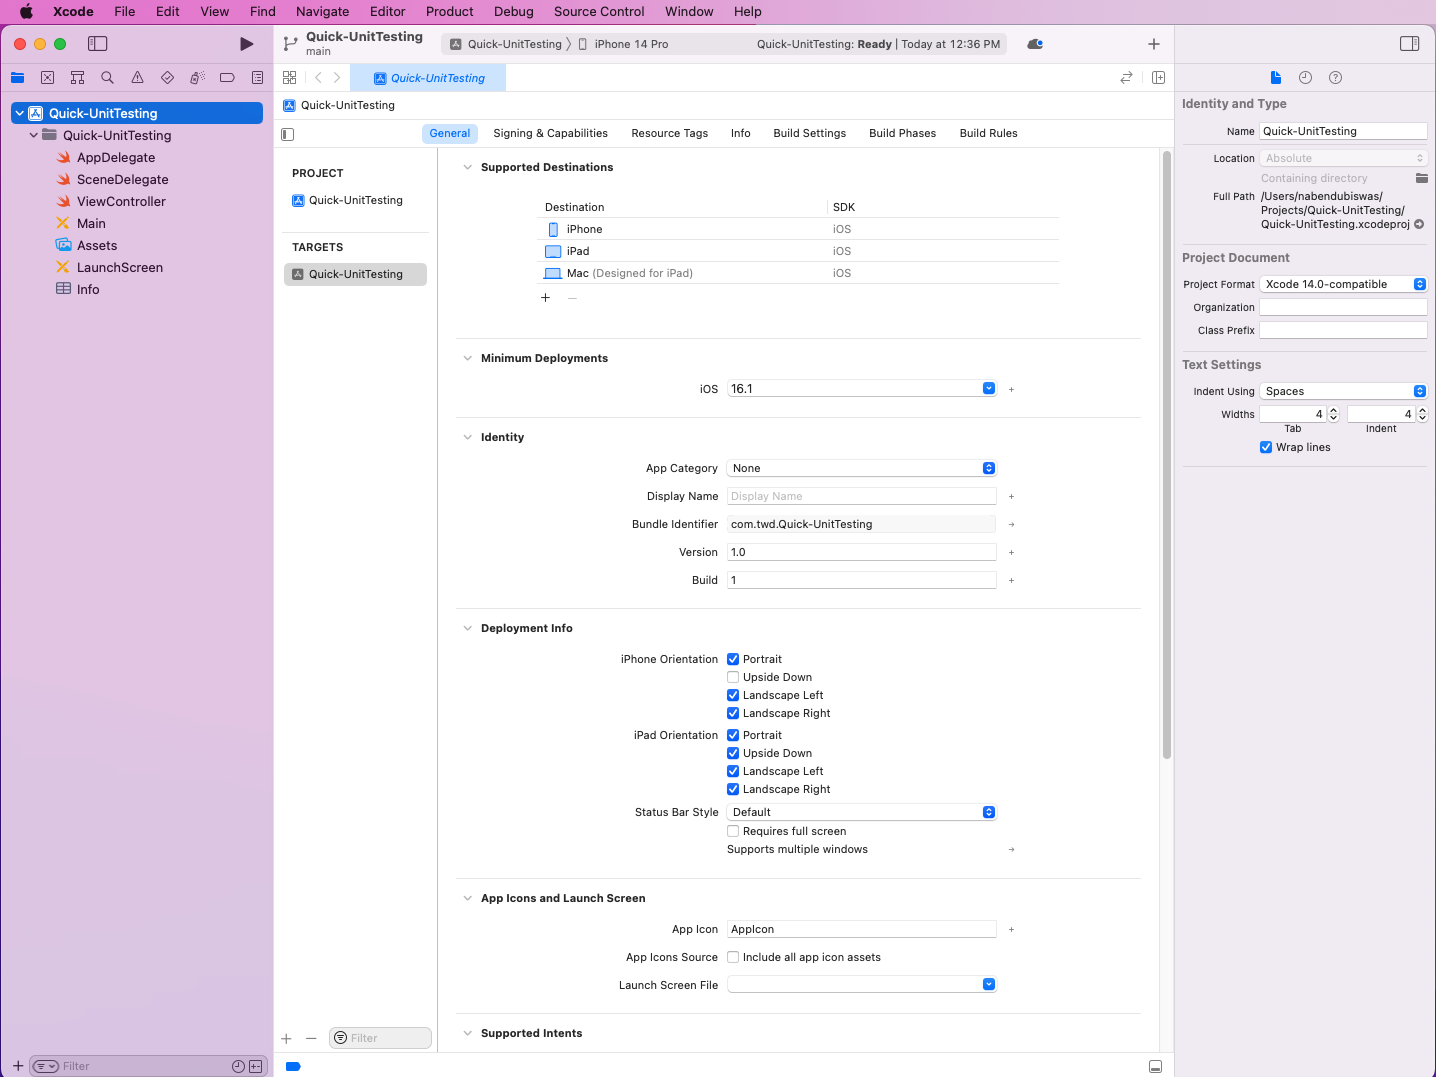Uncheck iPad Upside Down orientation
This screenshot has width=1436, height=1077.
pyautogui.click(x=733, y=753)
